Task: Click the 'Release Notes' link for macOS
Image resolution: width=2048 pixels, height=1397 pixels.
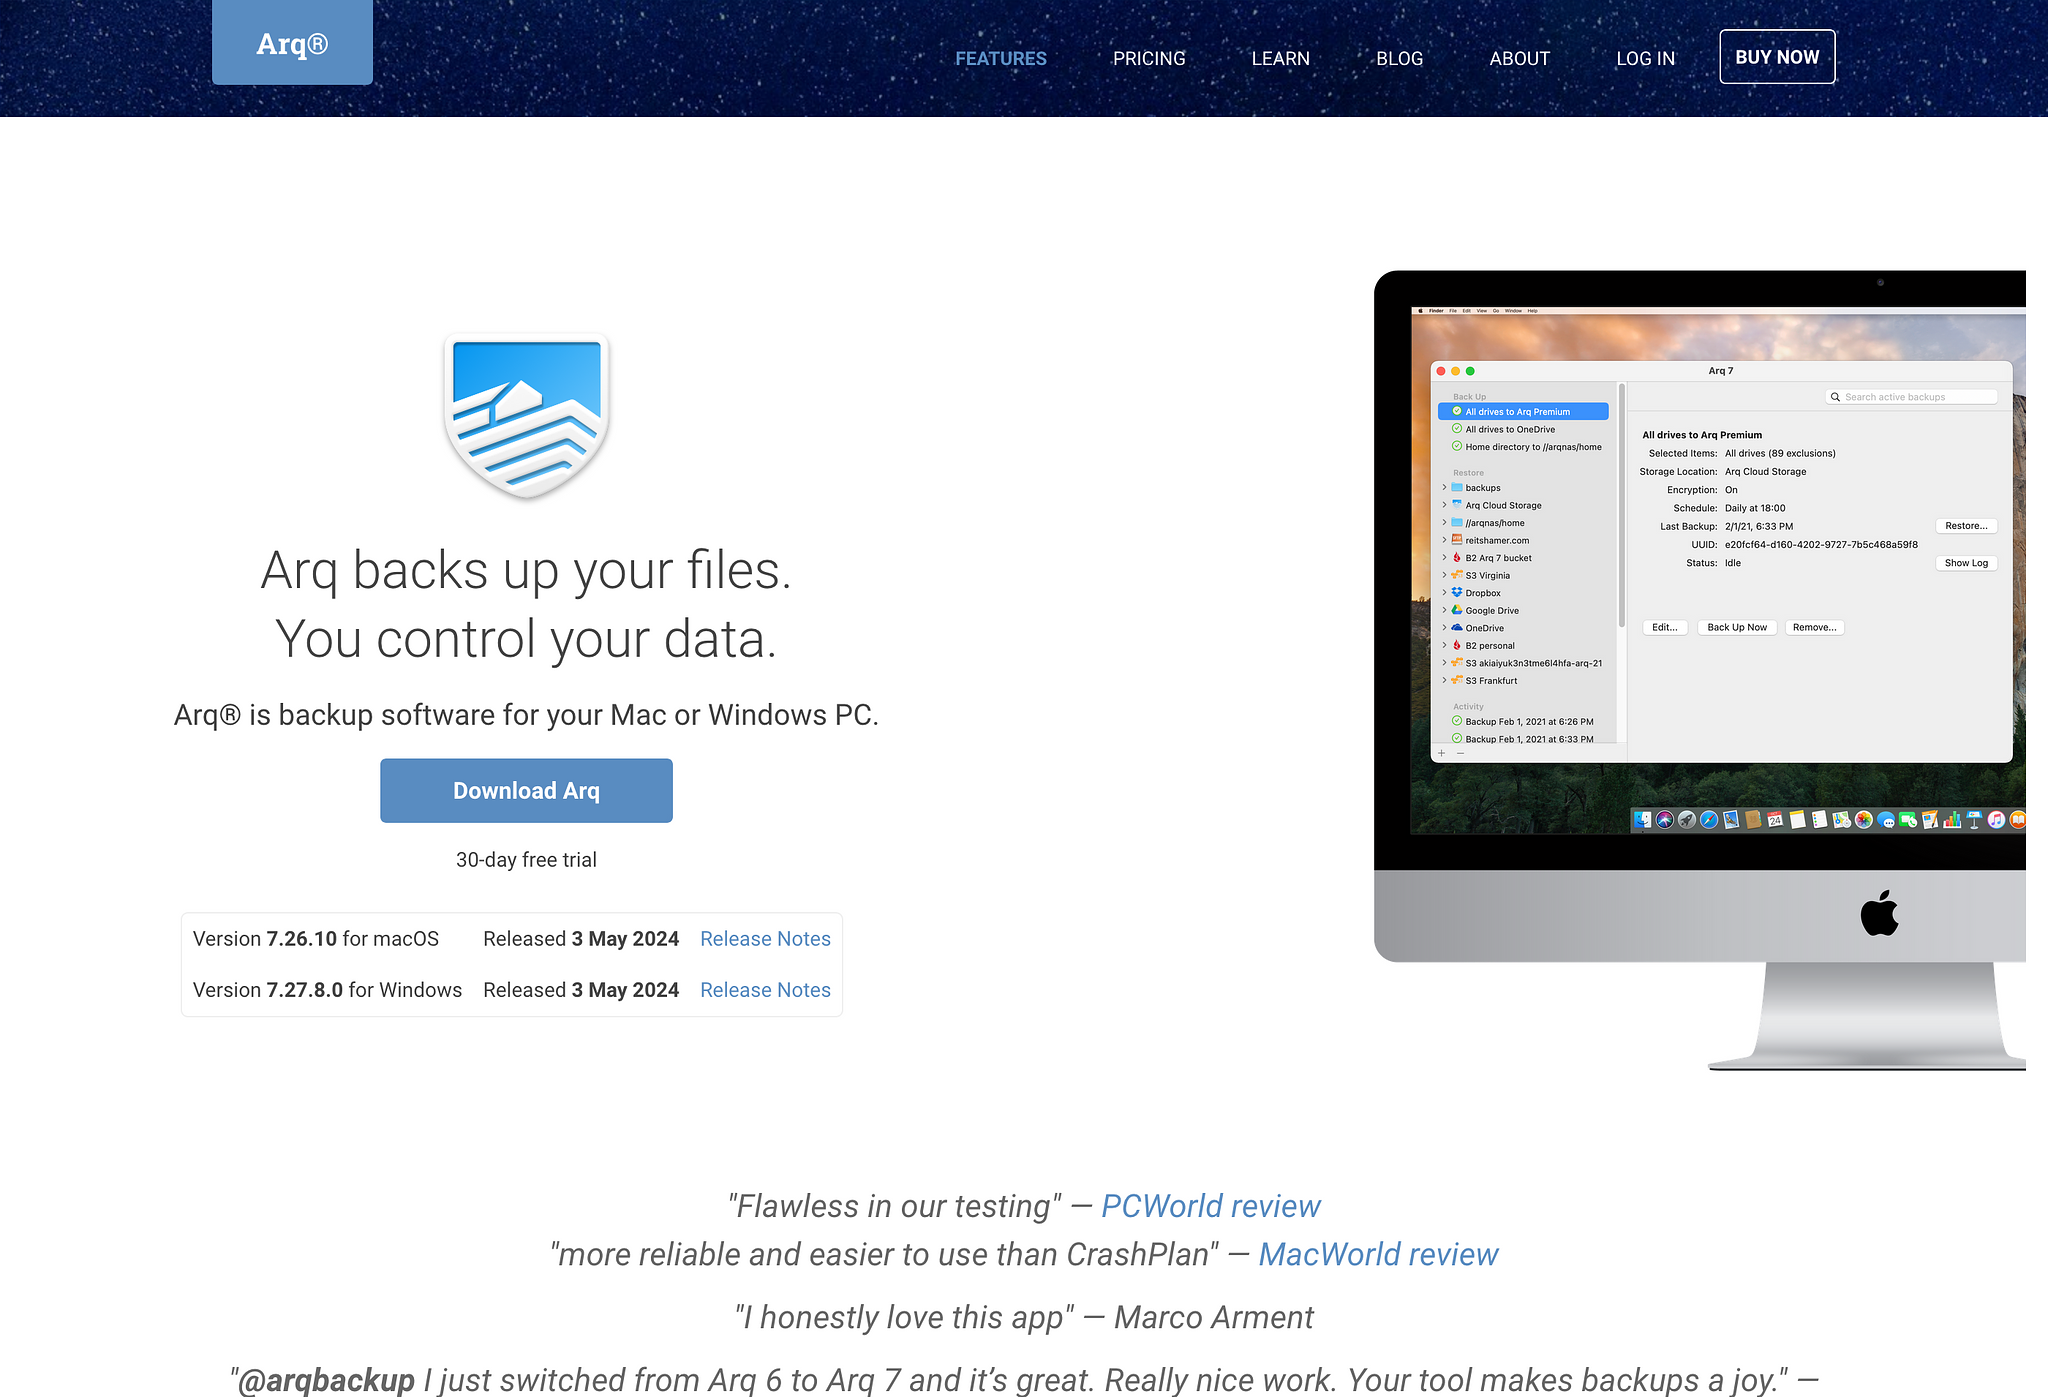Action: point(764,938)
